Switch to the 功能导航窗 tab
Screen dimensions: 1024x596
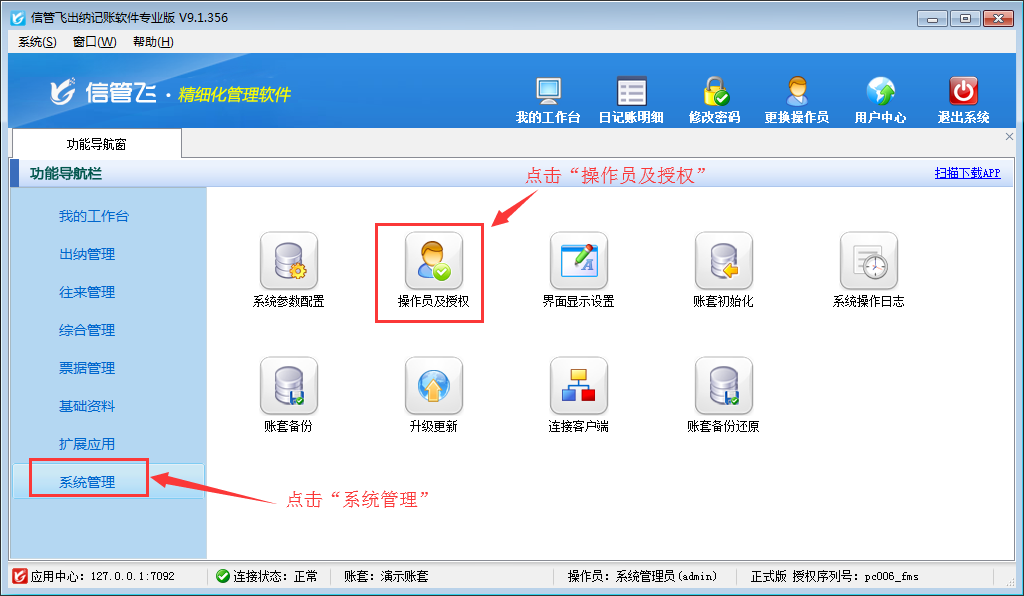point(96,144)
